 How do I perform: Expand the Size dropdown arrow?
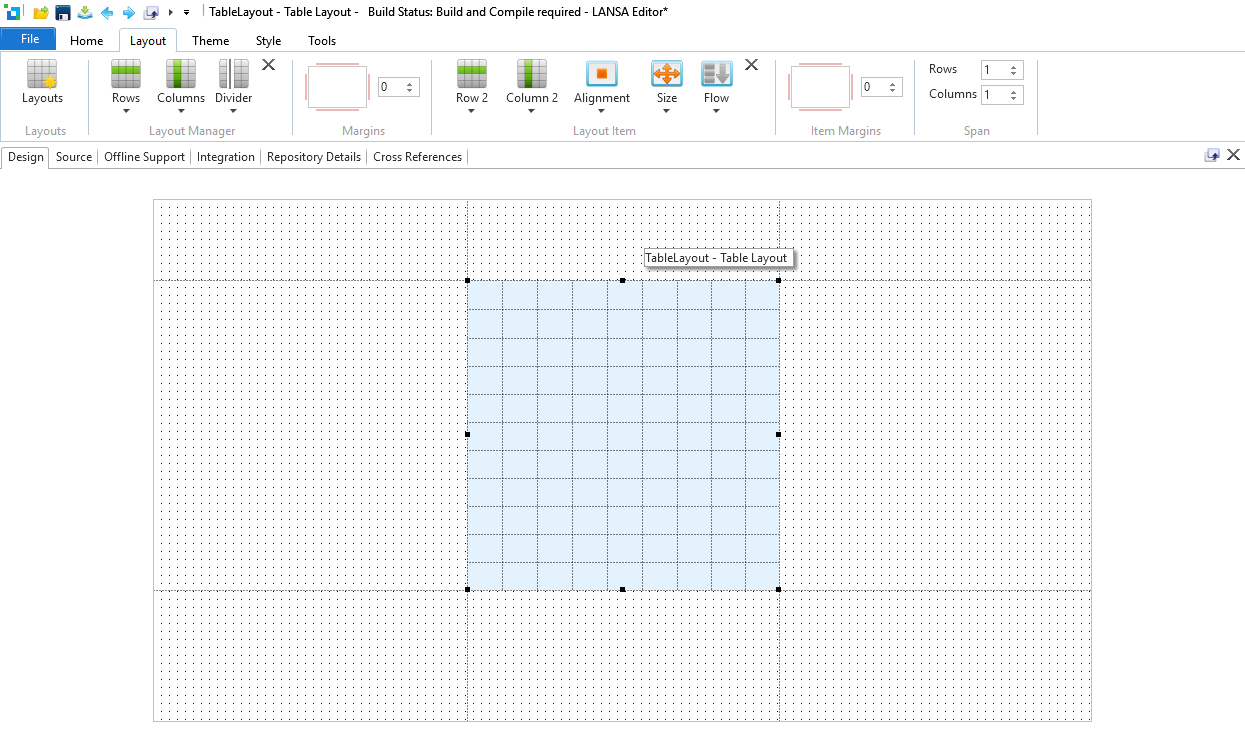pyautogui.click(x=667, y=111)
